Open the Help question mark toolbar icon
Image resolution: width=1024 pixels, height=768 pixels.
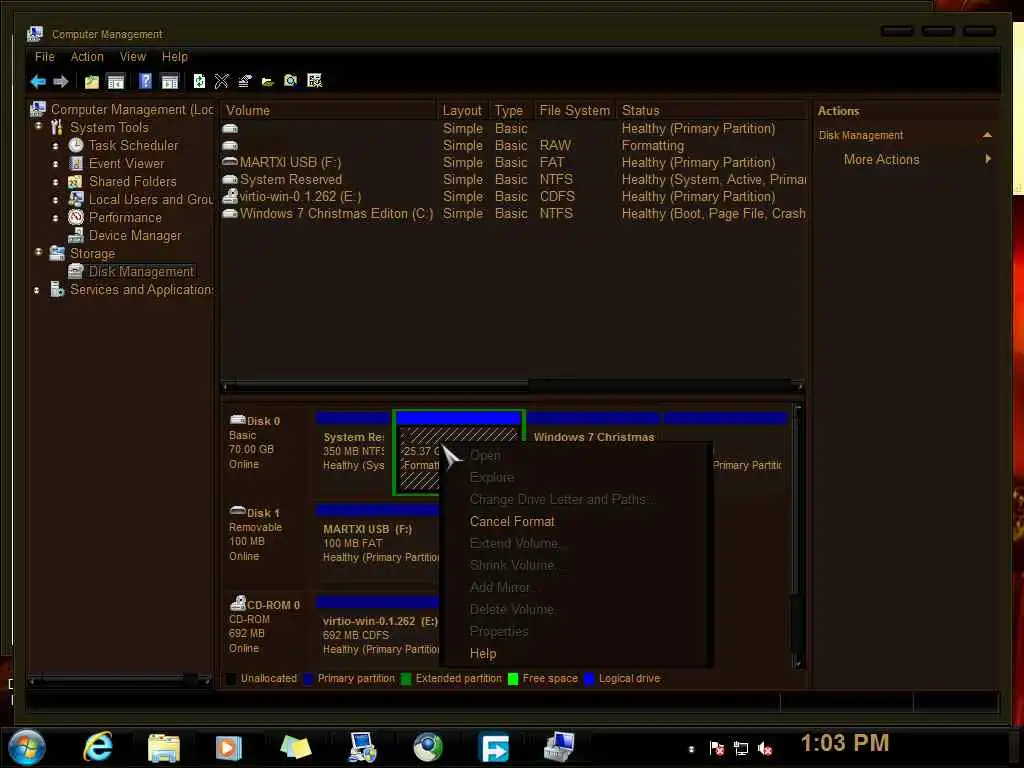[x=146, y=81]
